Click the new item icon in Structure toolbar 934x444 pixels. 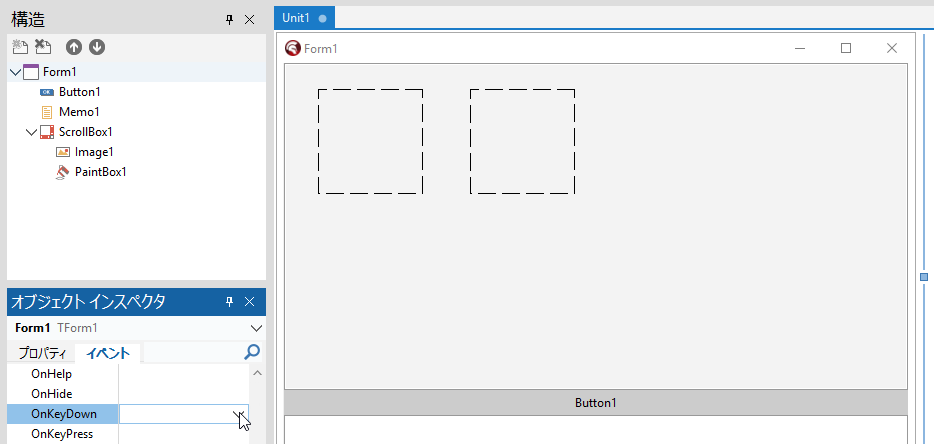tap(19, 46)
